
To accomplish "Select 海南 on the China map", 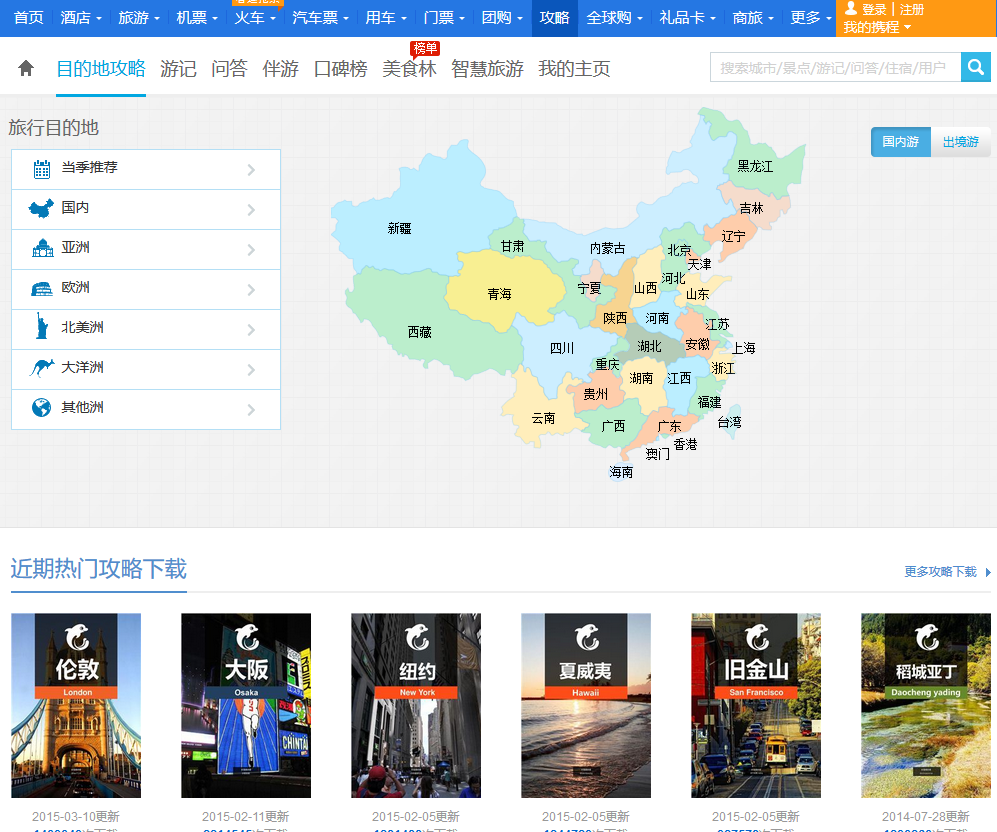I will (621, 472).
